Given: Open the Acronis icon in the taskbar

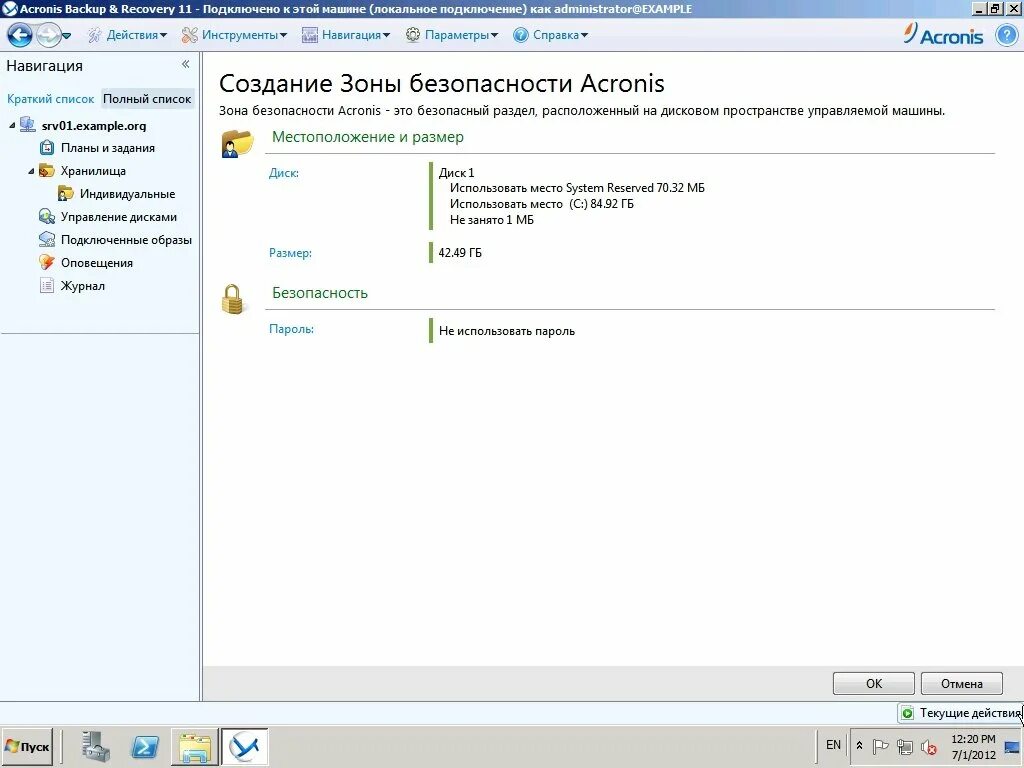Looking at the screenshot, I should pyautogui.click(x=245, y=746).
